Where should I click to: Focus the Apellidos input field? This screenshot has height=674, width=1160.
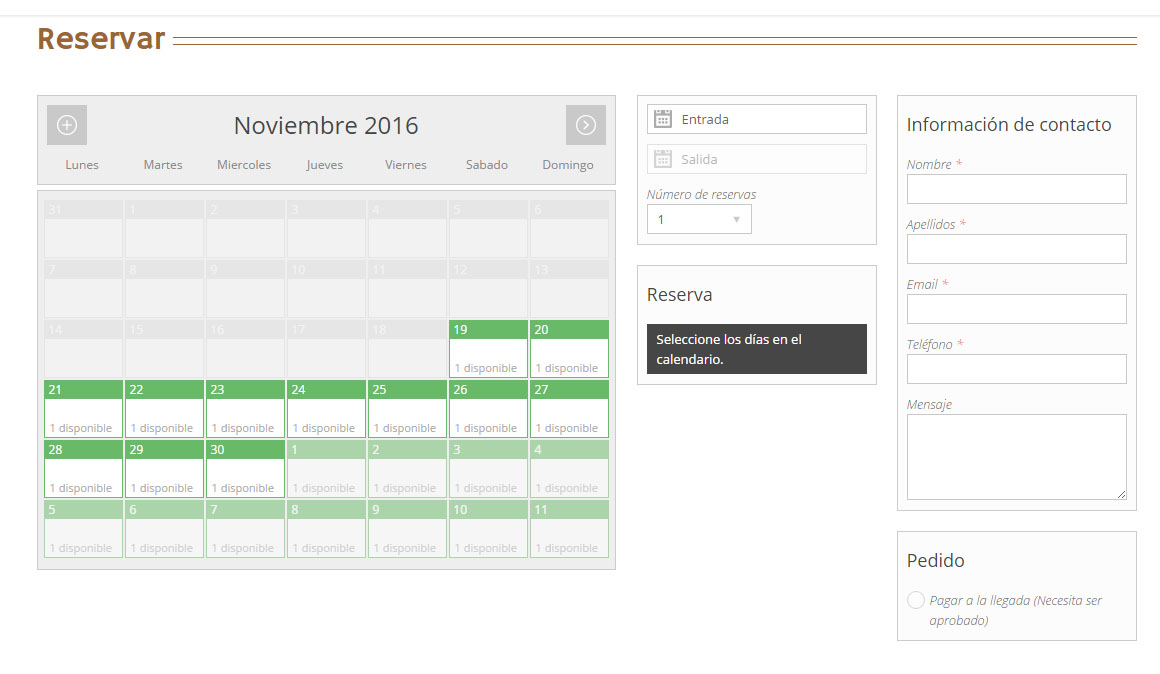(x=1016, y=249)
